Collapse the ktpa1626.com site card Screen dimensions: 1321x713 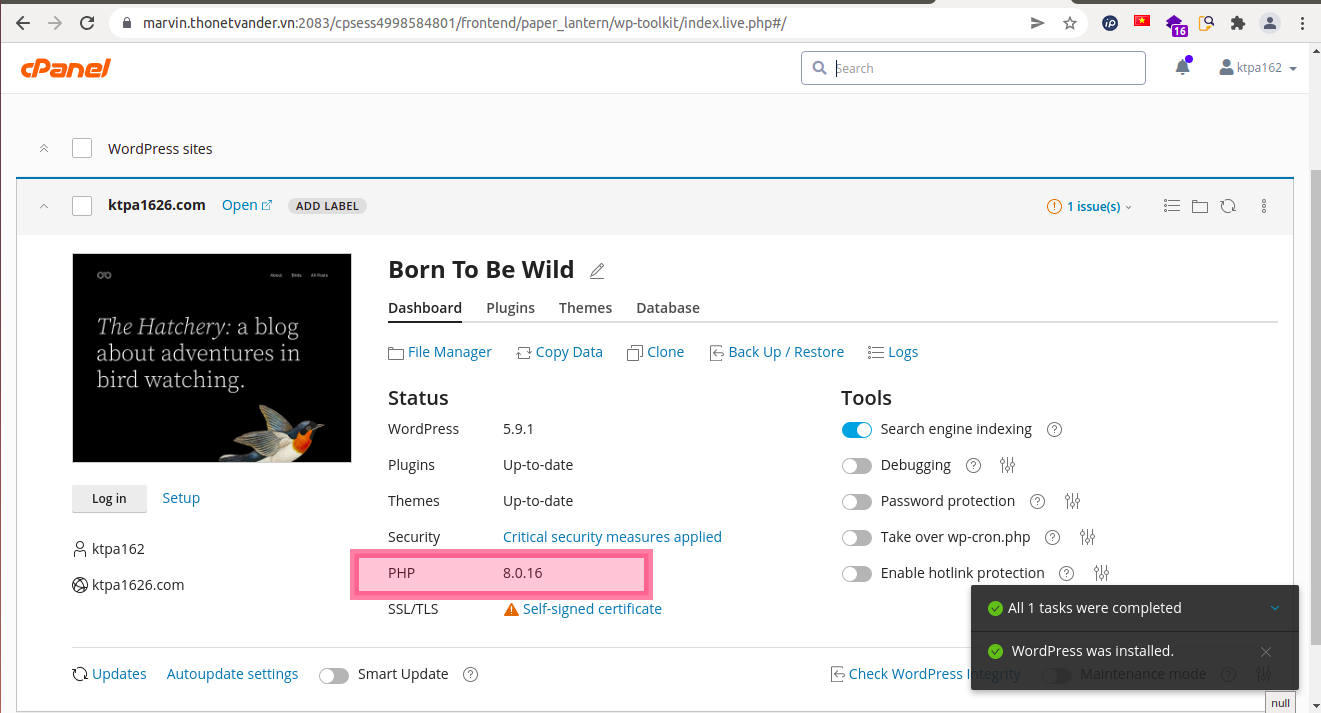click(x=44, y=206)
